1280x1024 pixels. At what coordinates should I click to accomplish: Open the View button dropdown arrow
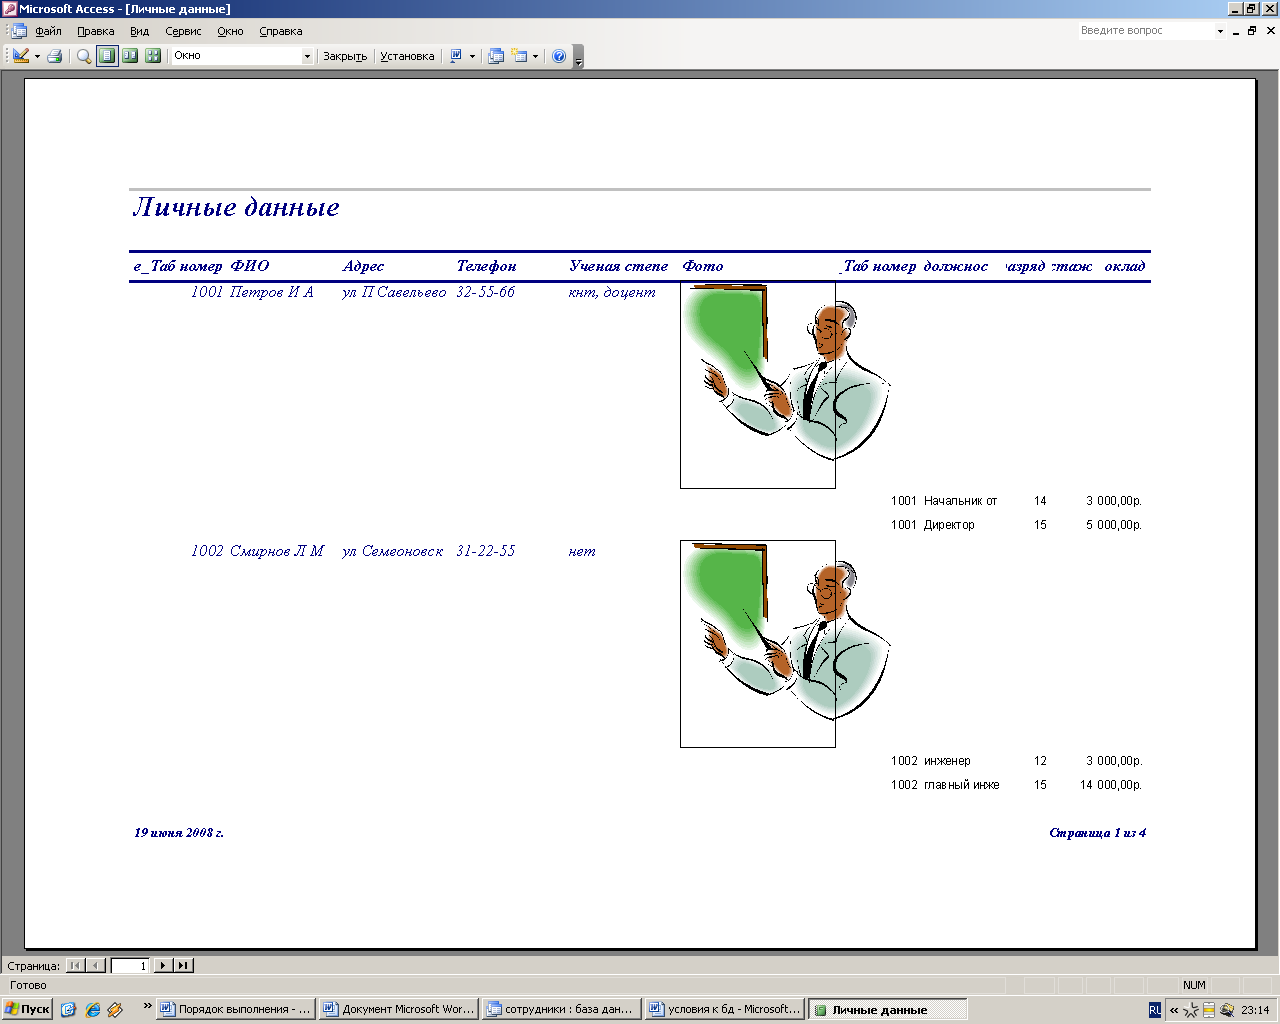pyautogui.click(x=37, y=56)
